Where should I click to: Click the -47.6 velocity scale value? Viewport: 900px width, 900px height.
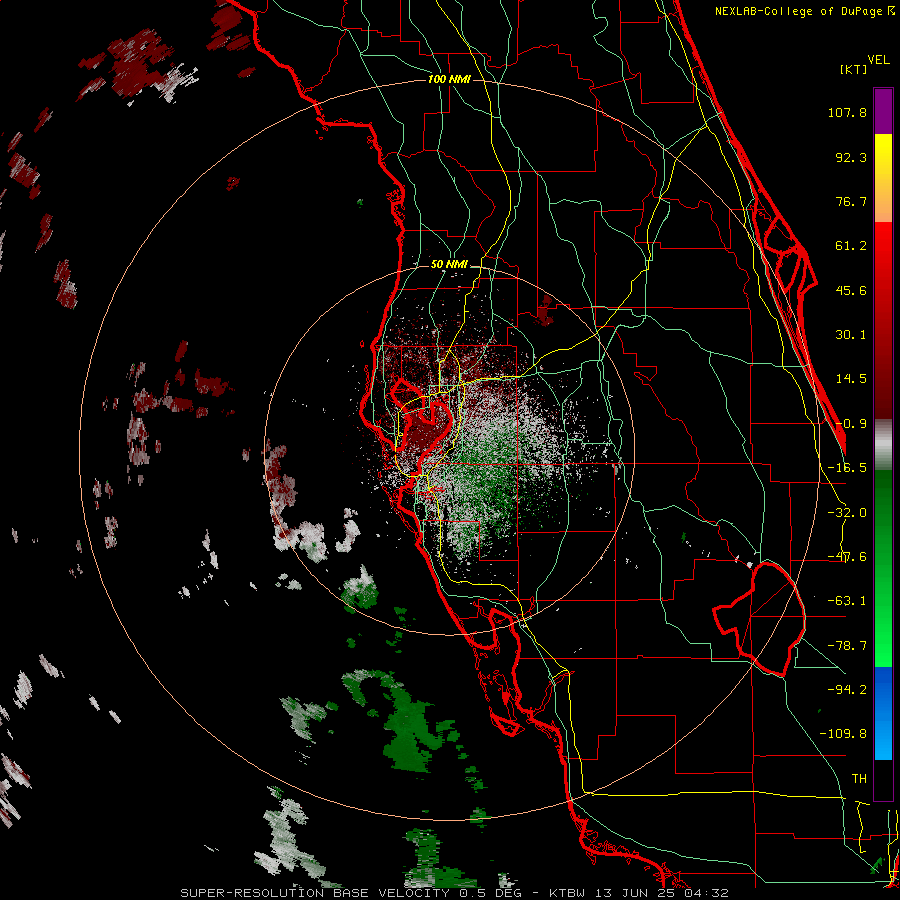point(847,557)
